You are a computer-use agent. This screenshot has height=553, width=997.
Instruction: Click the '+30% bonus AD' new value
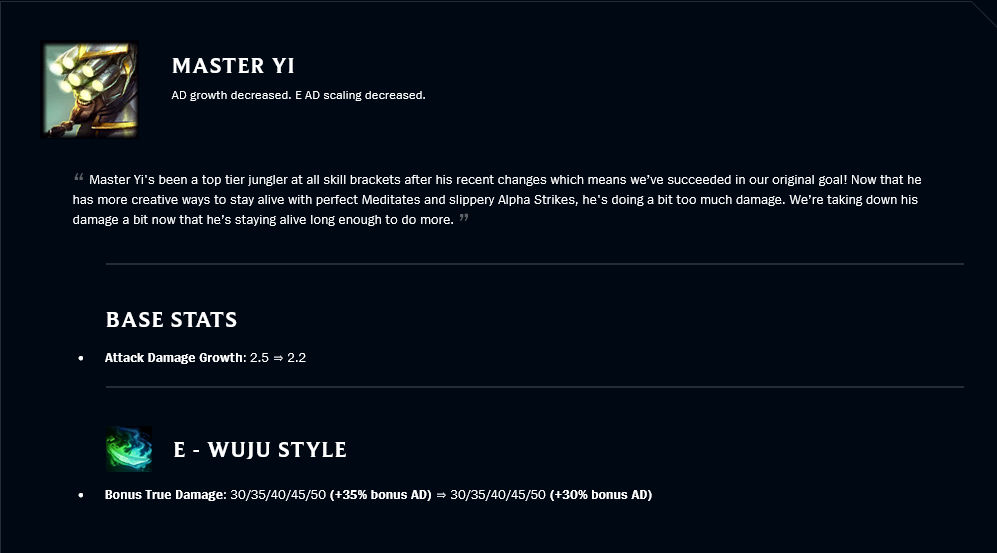601,495
